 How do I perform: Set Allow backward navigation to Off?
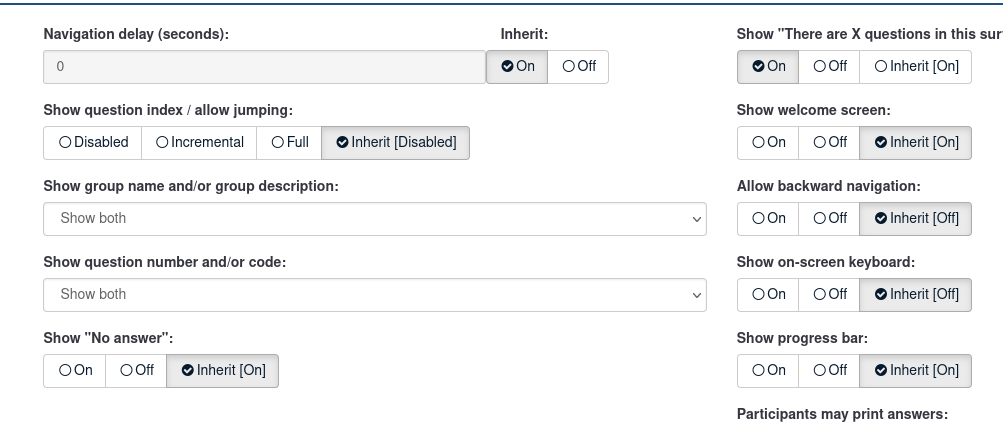tap(829, 219)
